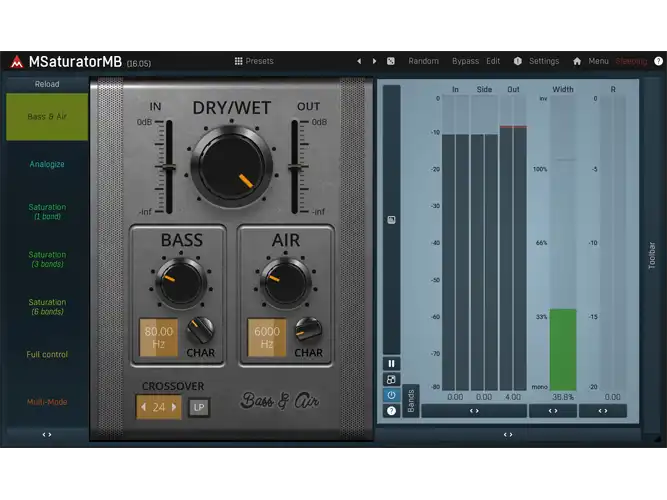Toggle Bypass in the header
The image size is (667, 500).
pyautogui.click(x=465, y=61)
